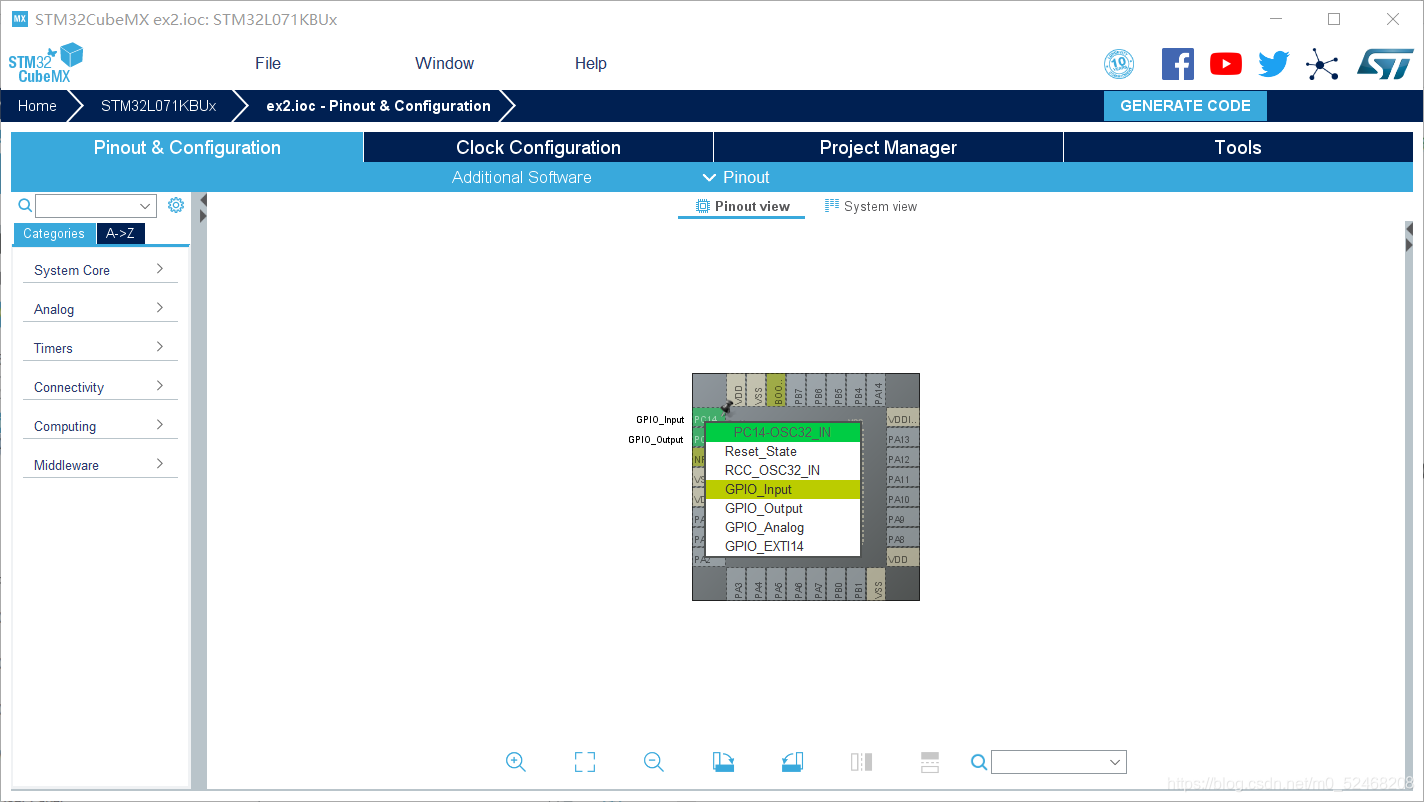The width and height of the screenshot is (1424, 802).
Task: Click the 10 years anniversary badge
Action: pos(1119,64)
